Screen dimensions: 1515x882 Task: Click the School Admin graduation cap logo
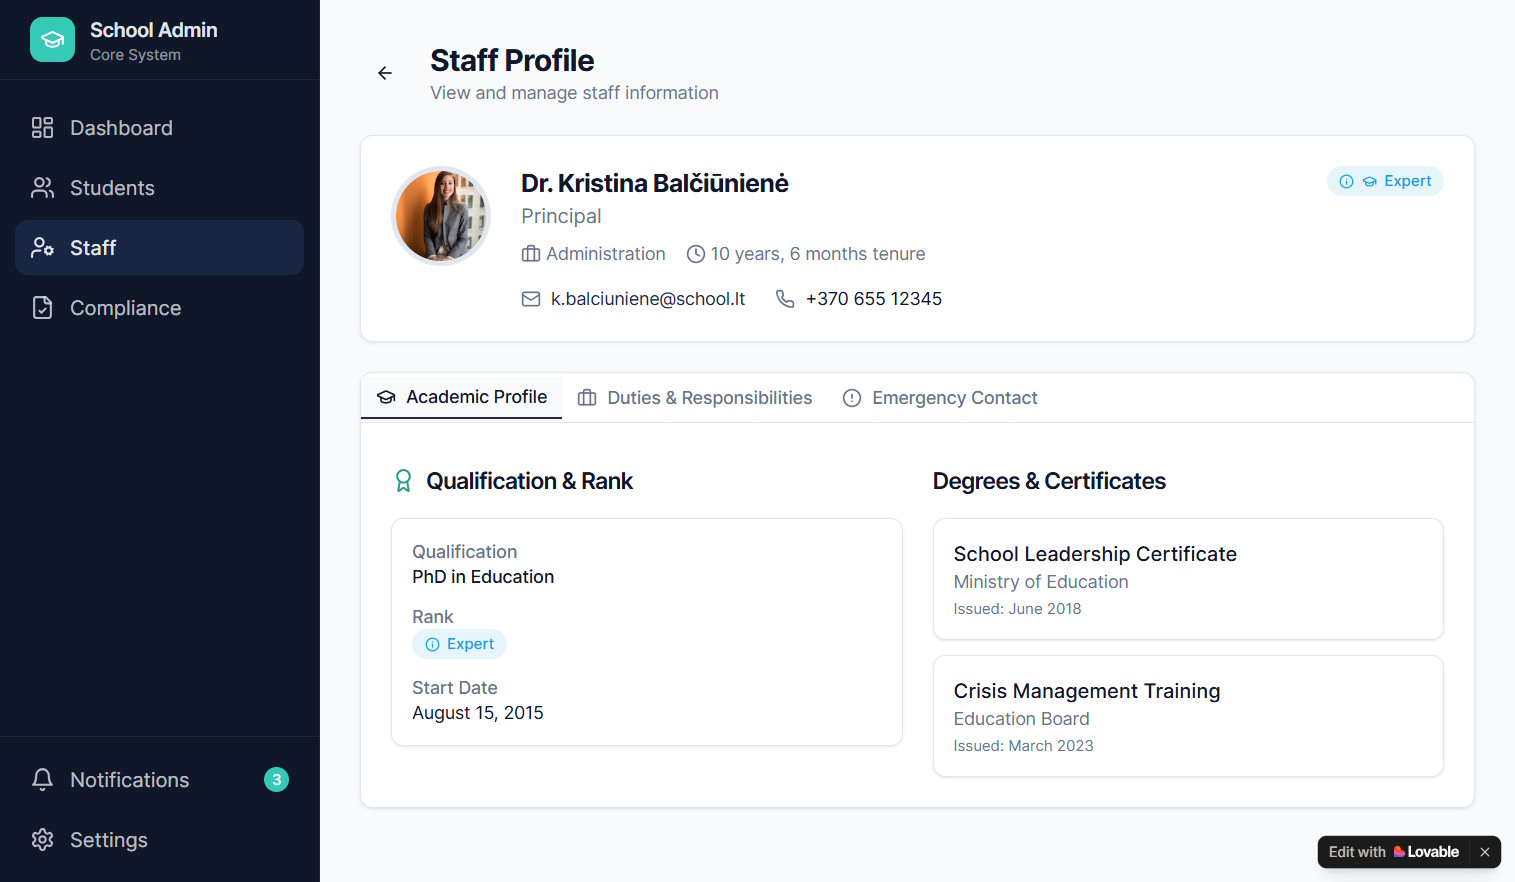coord(52,39)
